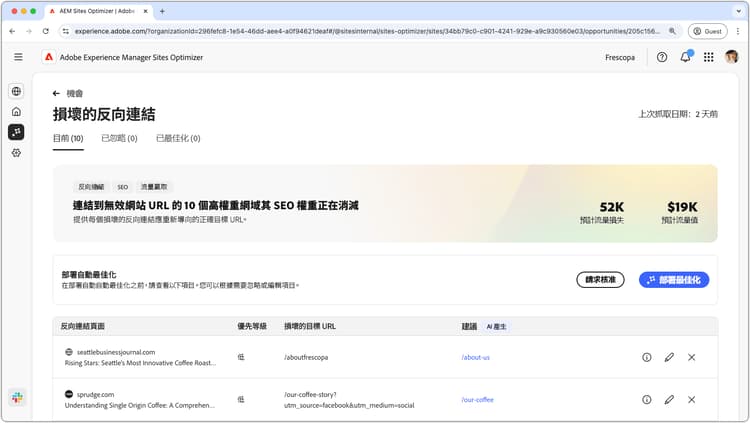Screen dimensions: 750x423
Task: Click the Rising Stars article title
Action: [140, 363]
